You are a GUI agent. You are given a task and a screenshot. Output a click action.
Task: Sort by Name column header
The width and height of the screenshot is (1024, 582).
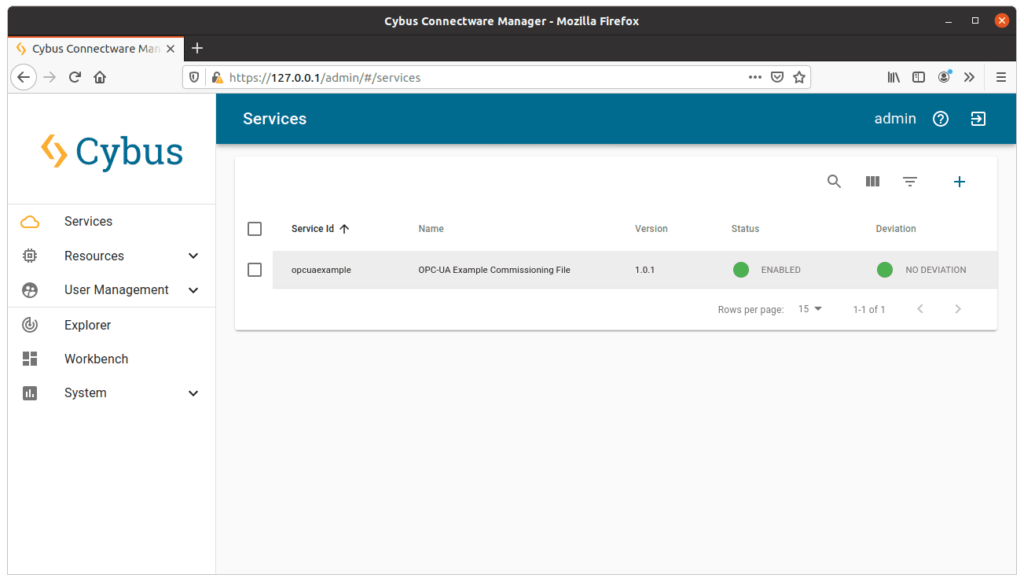(x=431, y=229)
